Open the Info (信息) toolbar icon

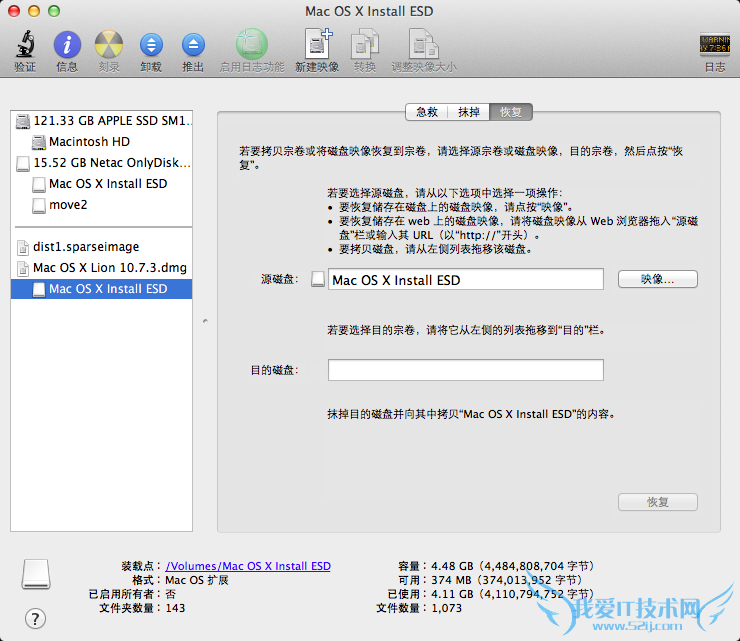[67, 45]
